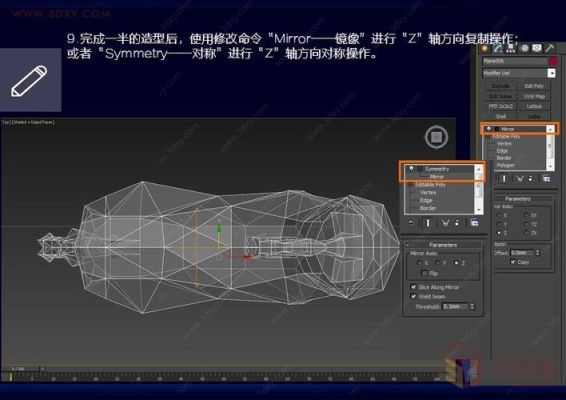The height and width of the screenshot is (400, 566).
Task: Enable the Flip checkbox
Action: (424, 273)
